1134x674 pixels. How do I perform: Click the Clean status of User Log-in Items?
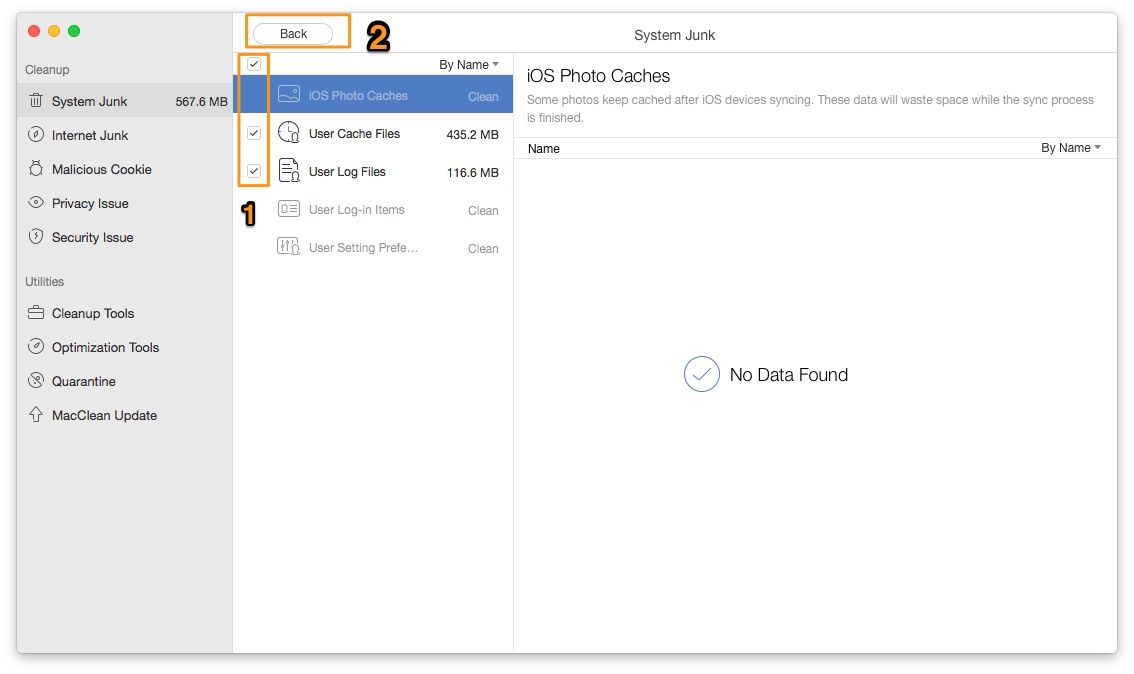pyautogui.click(x=483, y=210)
